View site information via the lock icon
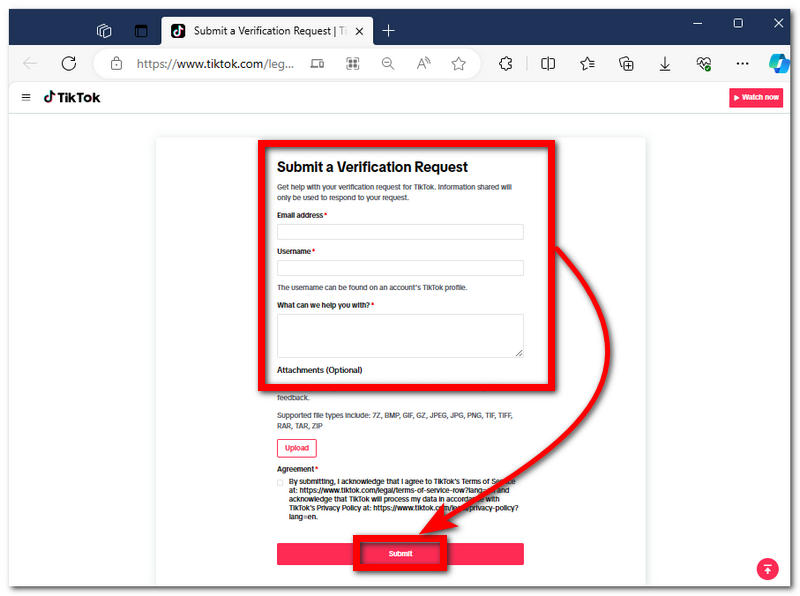Screen dimensions: 800x596 (x=117, y=63)
